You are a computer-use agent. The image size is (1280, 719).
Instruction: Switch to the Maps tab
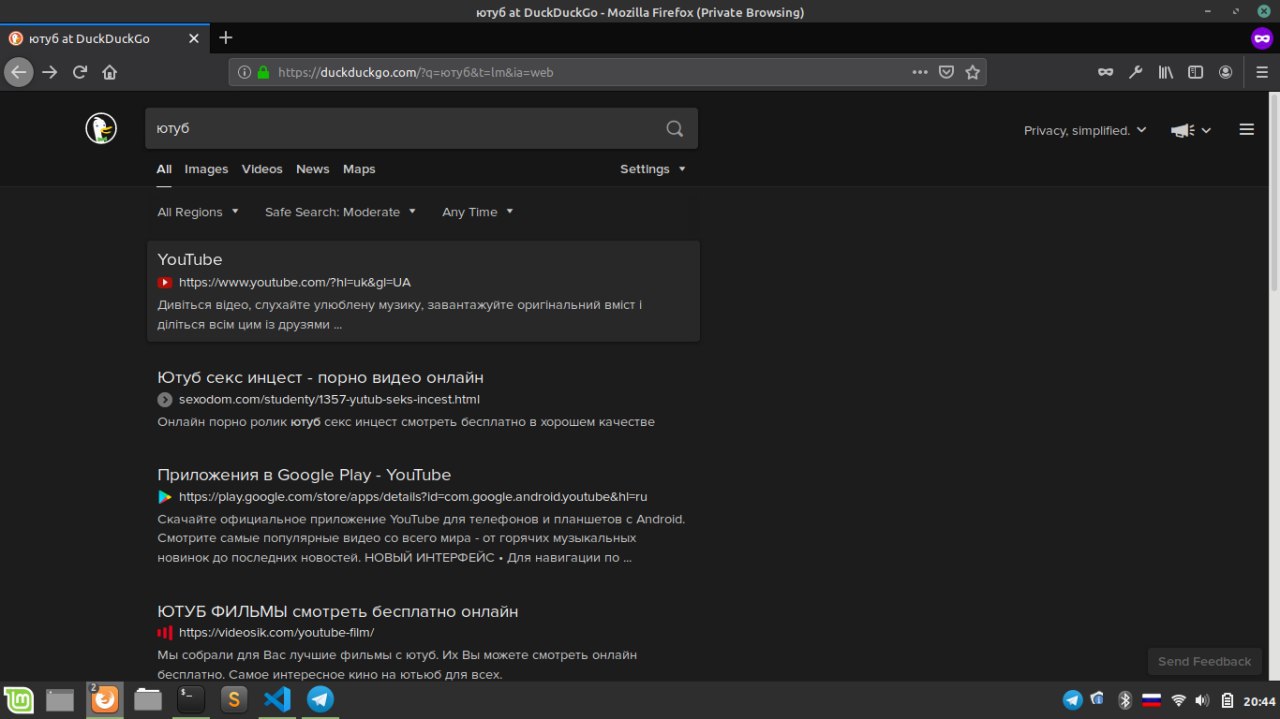(359, 169)
